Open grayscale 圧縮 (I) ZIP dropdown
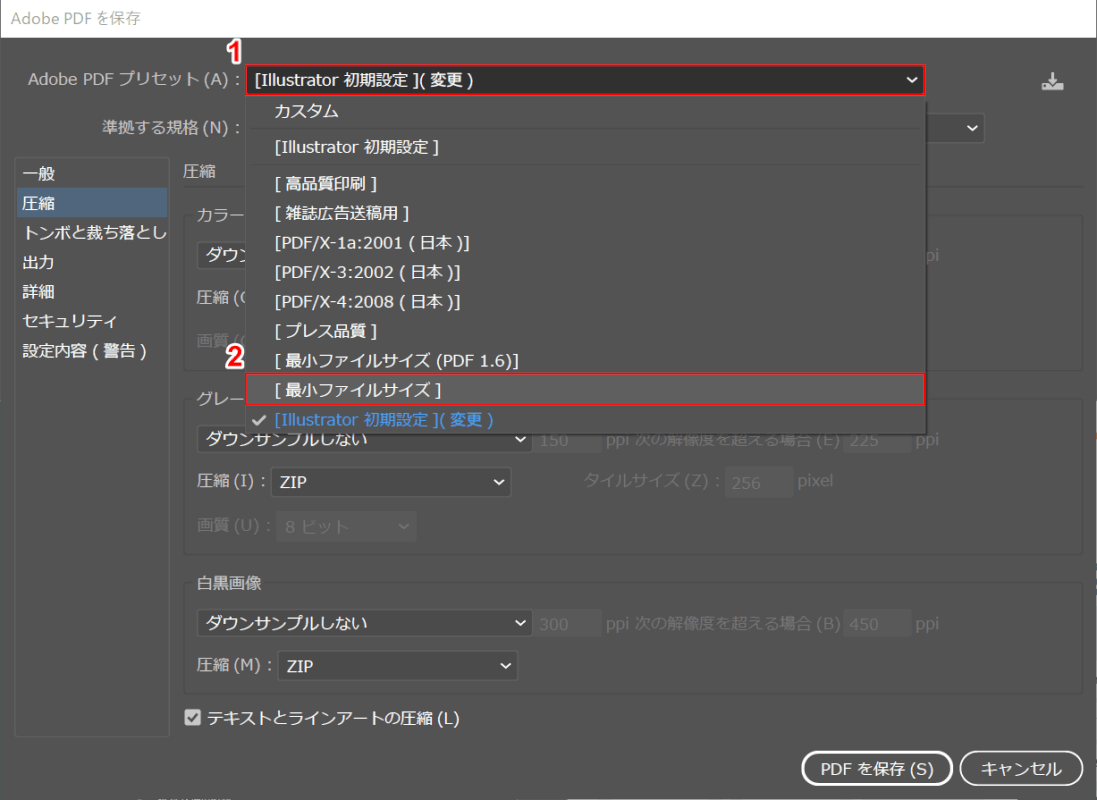 (x=391, y=482)
